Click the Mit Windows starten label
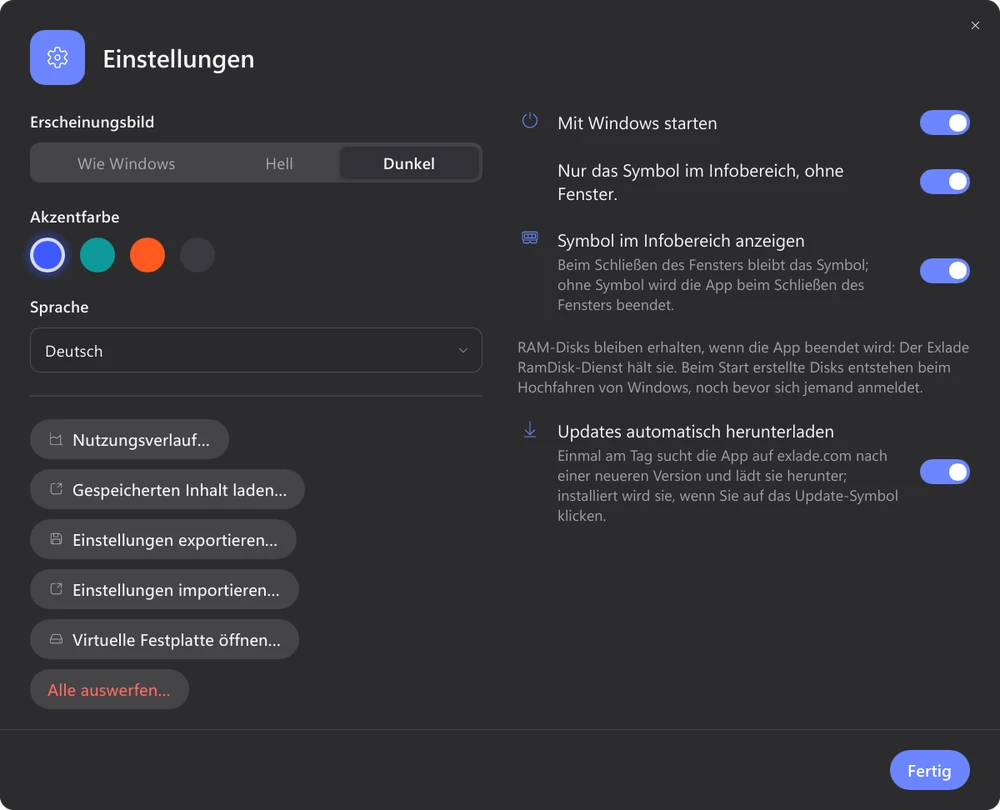 tap(637, 123)
